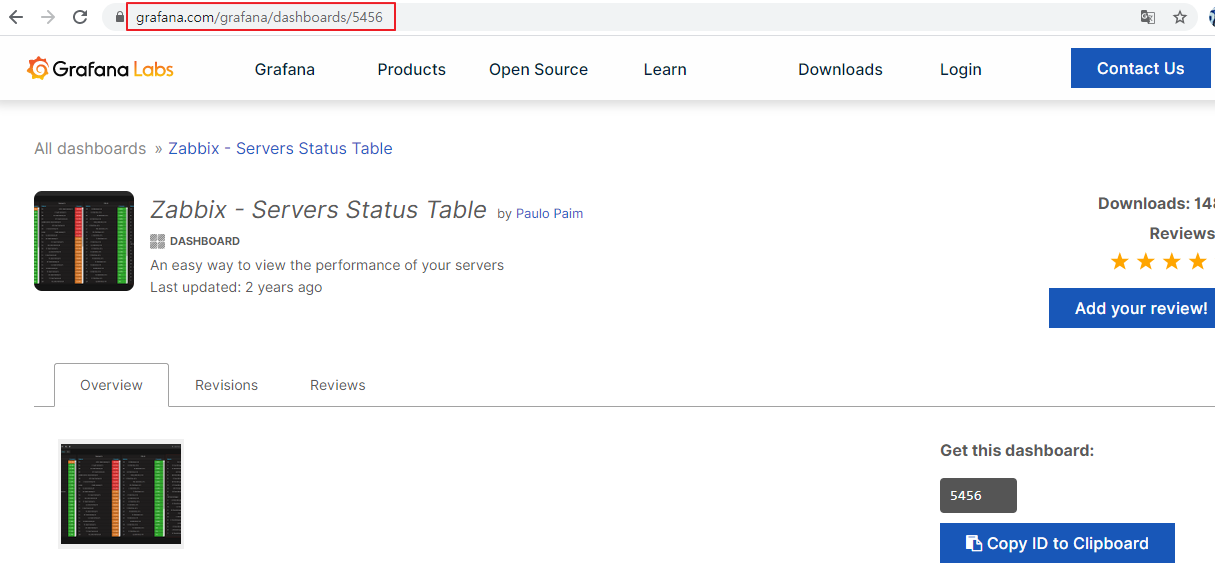The height and width of the screenshot is (567, 1215).
Task: Click the Login link
Action: [x=960, y=69]
